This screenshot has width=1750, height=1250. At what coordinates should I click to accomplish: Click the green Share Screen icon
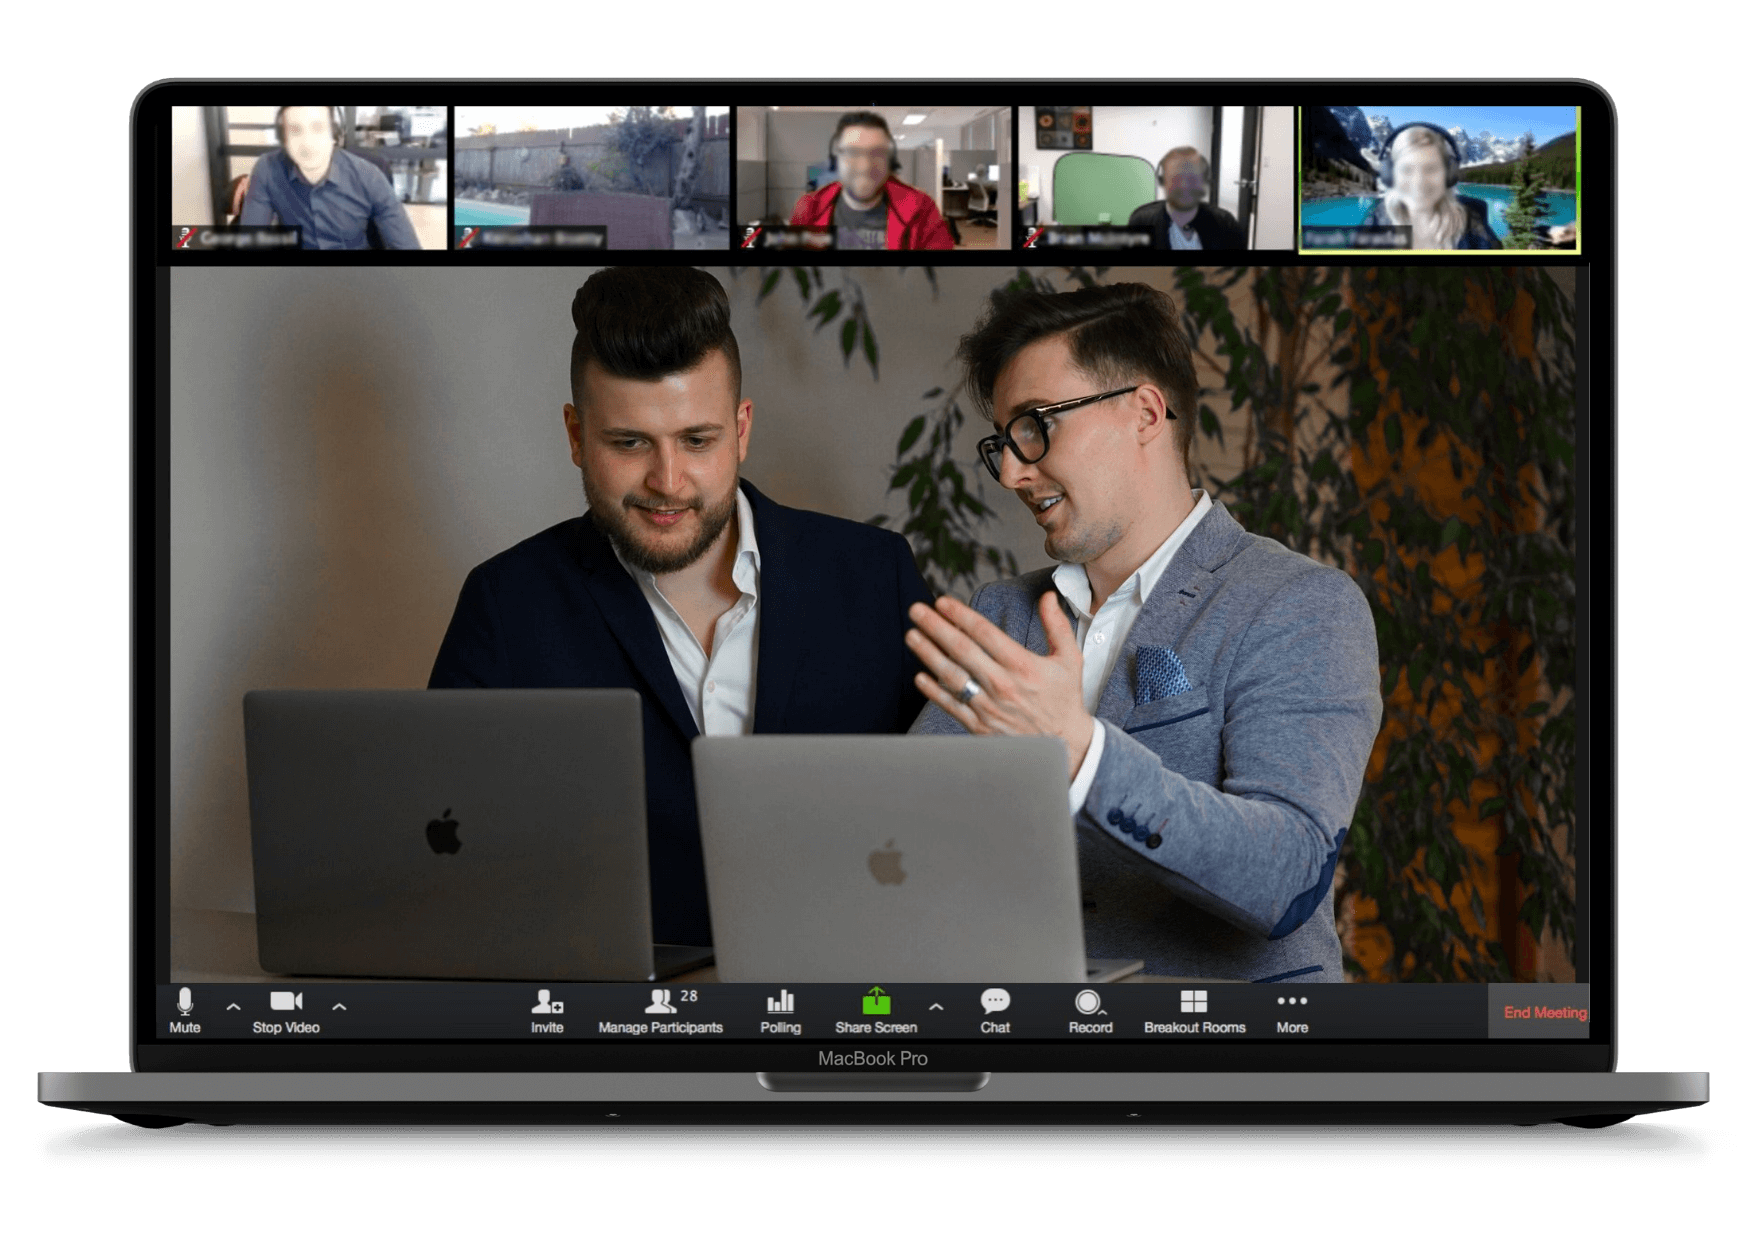pyautogui.click(x=876, y=1003)
